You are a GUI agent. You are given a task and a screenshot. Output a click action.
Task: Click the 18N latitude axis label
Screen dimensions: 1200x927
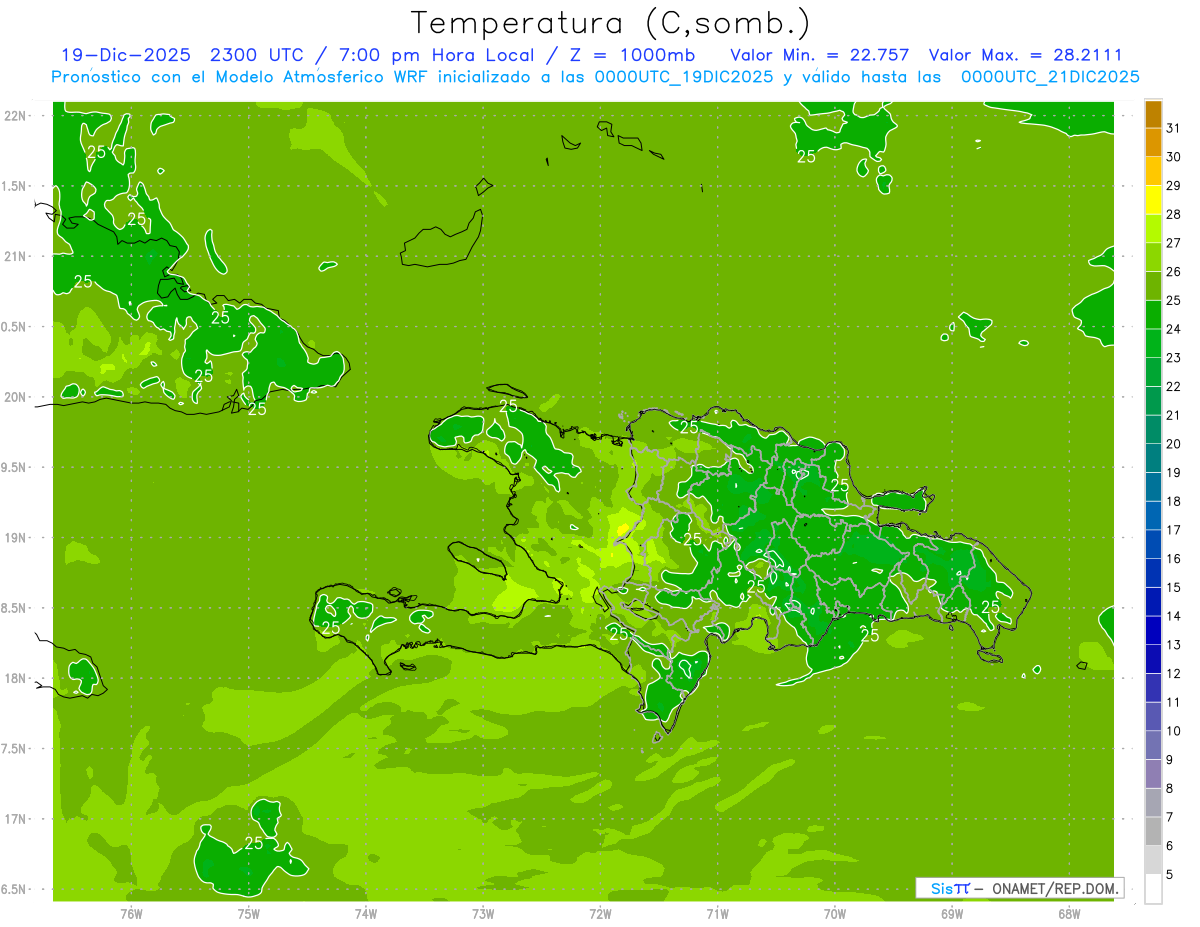pos(15,678)
